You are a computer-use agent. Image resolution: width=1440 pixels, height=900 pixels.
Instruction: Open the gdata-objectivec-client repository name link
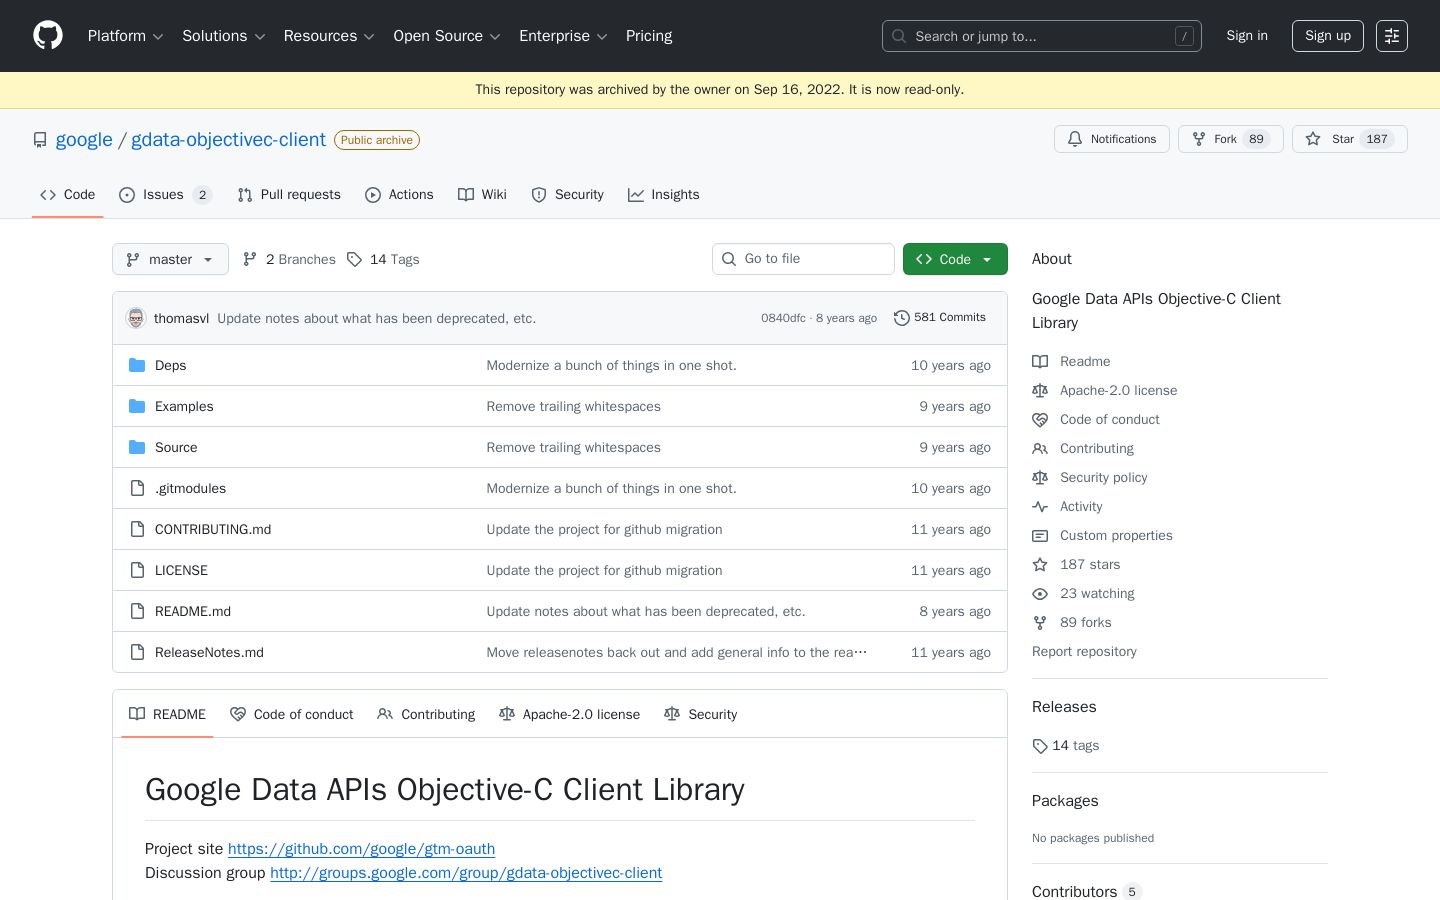[x=228, y=139]
